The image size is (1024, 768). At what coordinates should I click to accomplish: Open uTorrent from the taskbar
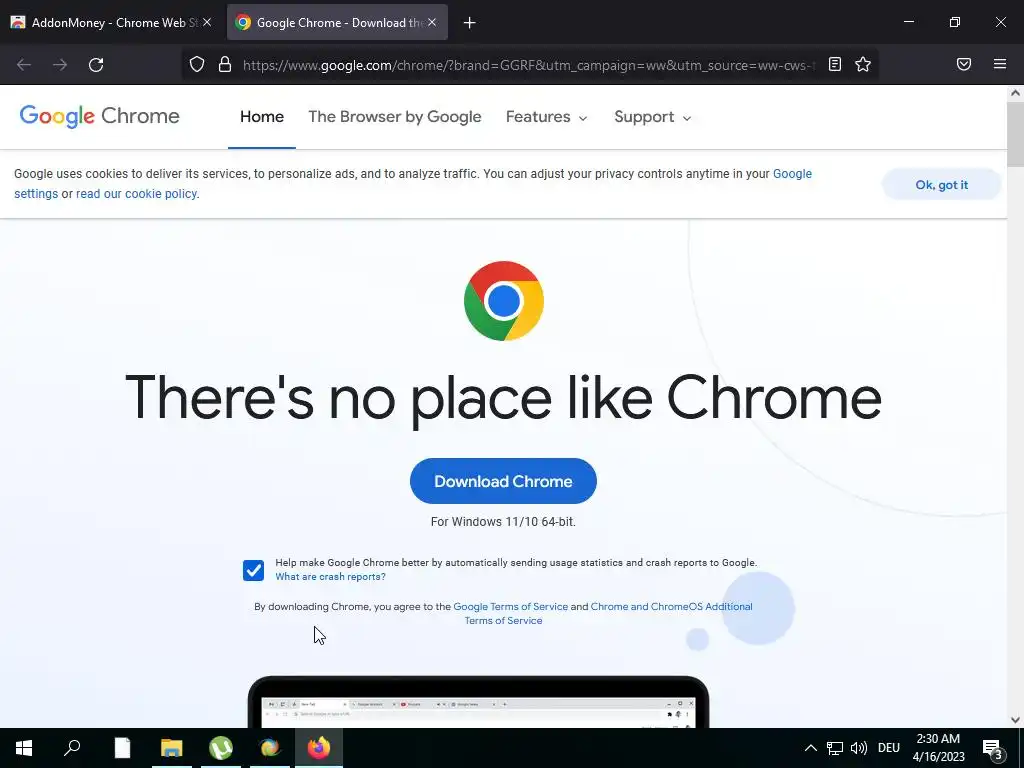coord(221,748)
